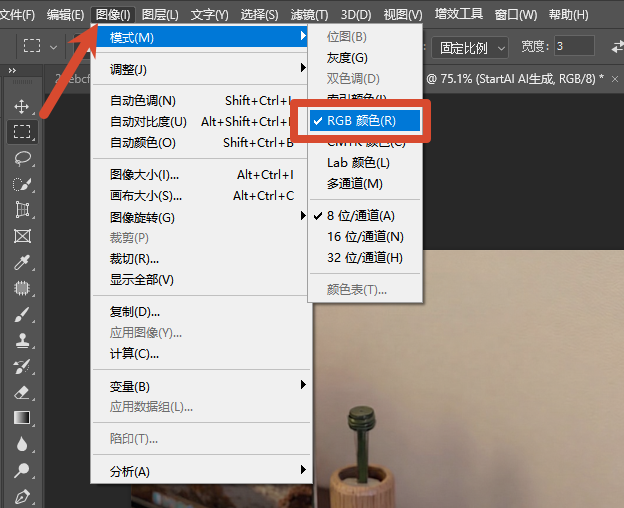Viewport: 624px width, 508px height.
Task: Select the Pen tool
Action: click(21, 496)
